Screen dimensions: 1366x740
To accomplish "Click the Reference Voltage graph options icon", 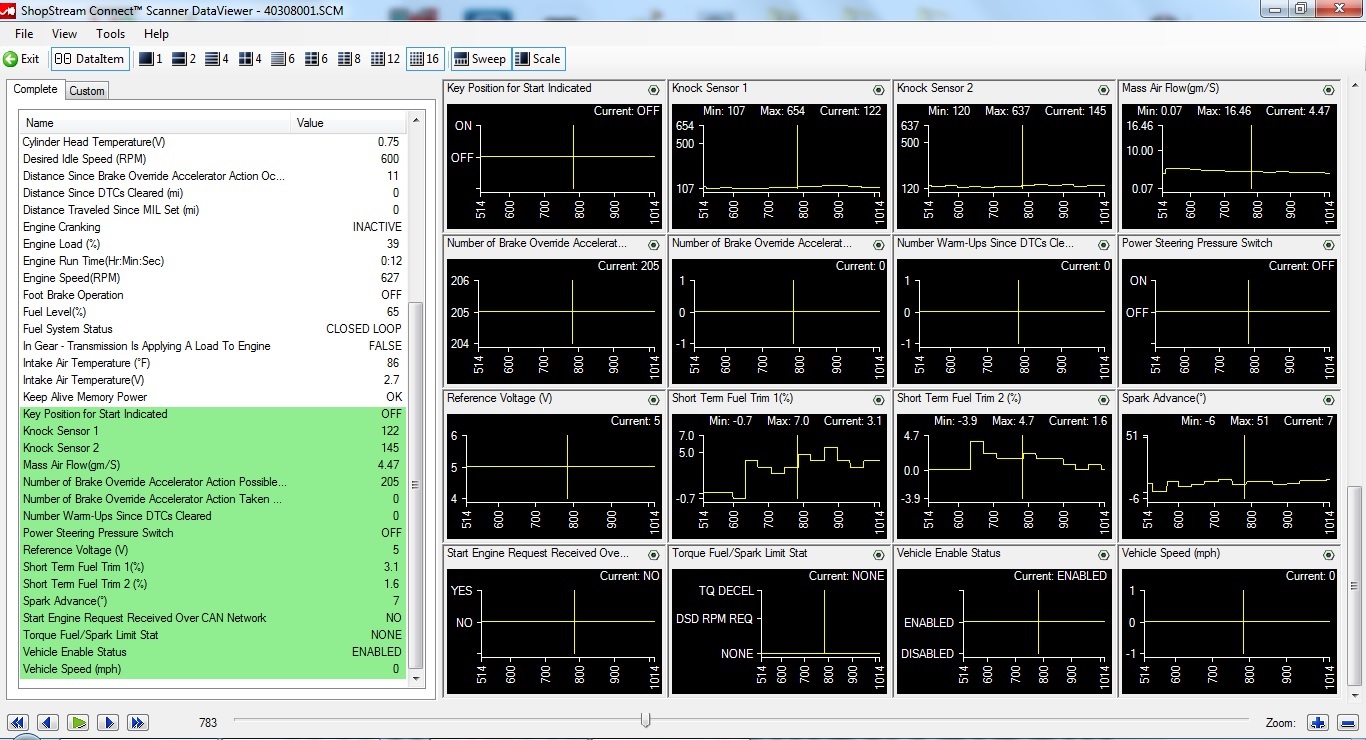I will tap(654, 400).
